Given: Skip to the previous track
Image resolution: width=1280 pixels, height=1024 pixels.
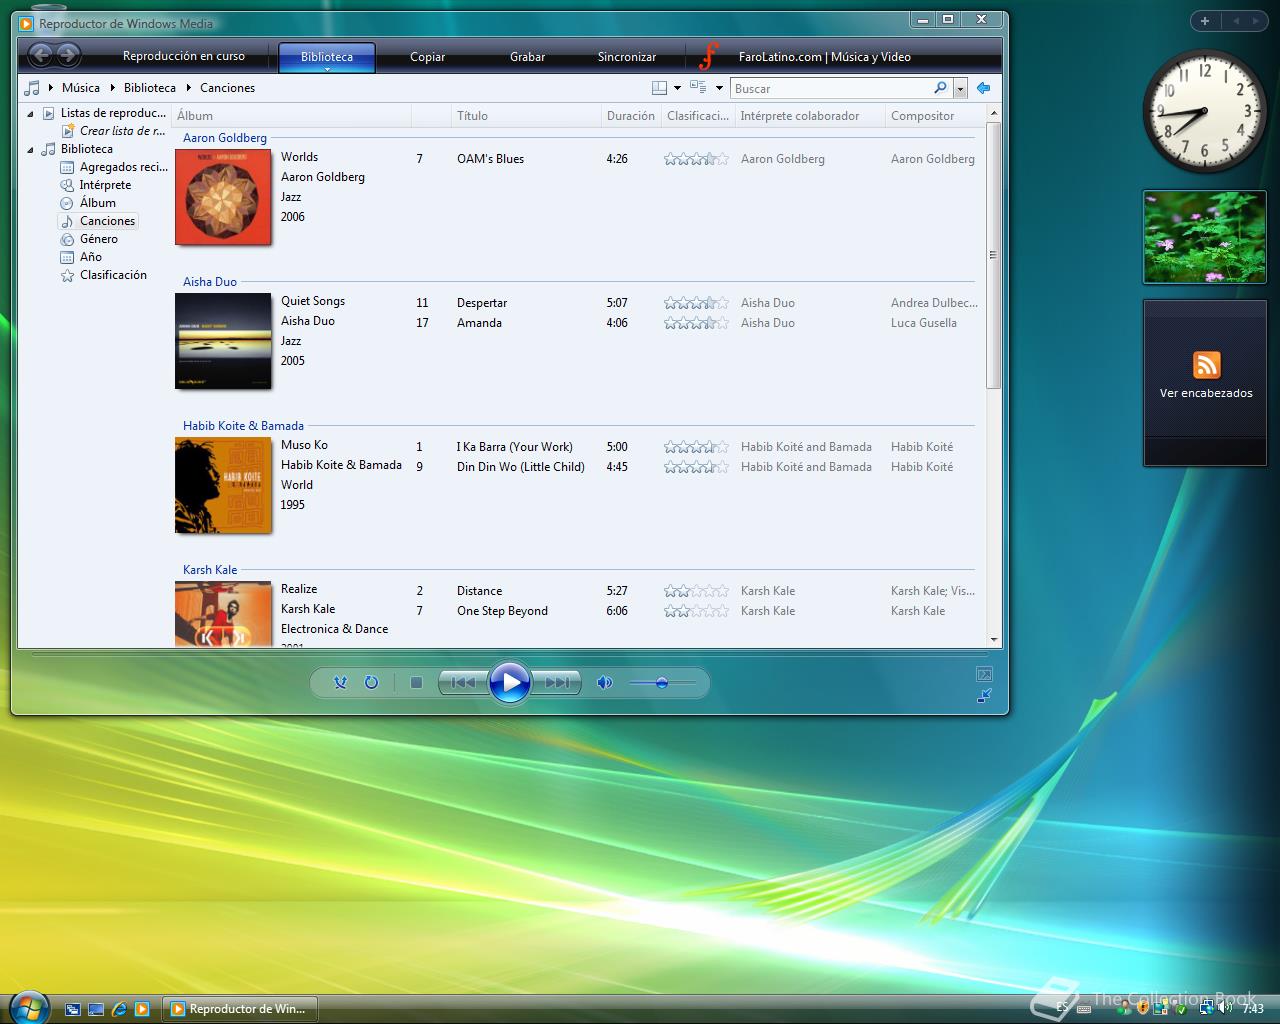Looking at the screenshot, I should click(463, 682).
